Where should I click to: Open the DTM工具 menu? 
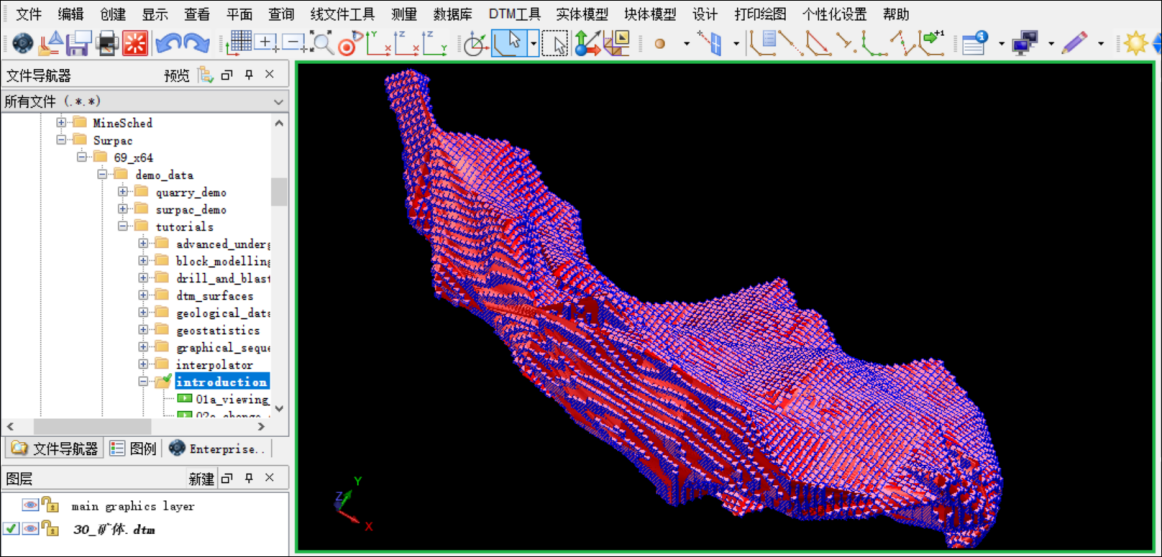(514, 14)
